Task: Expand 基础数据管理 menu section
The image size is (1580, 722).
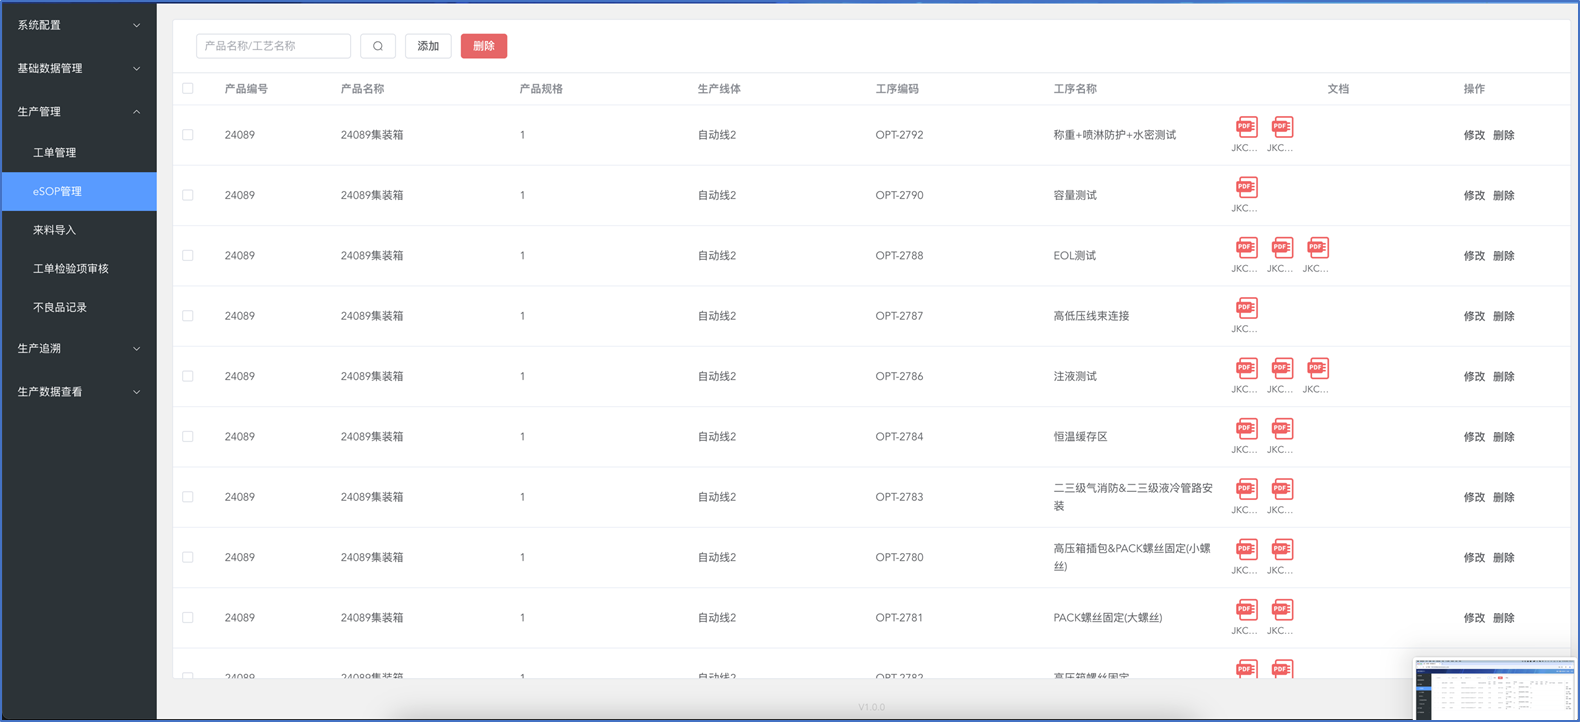Action: [x=78, y=68]
